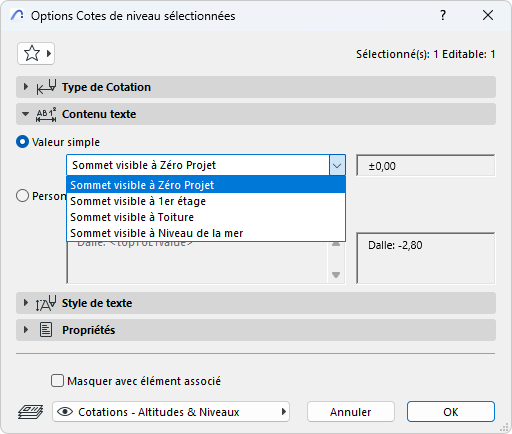Viewport: 512px width, 434px height.
Task: Confirm with the OK button
Action: tap(451, 412)
